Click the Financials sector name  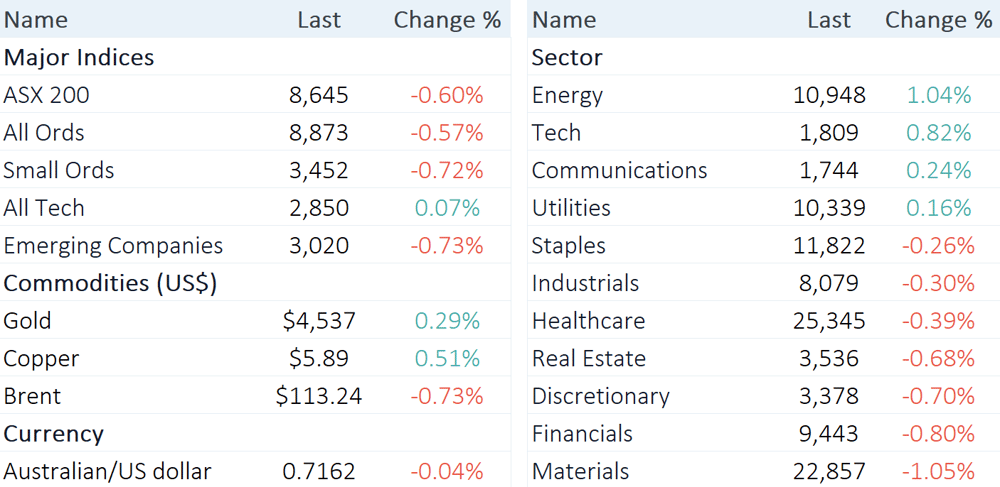582,433
